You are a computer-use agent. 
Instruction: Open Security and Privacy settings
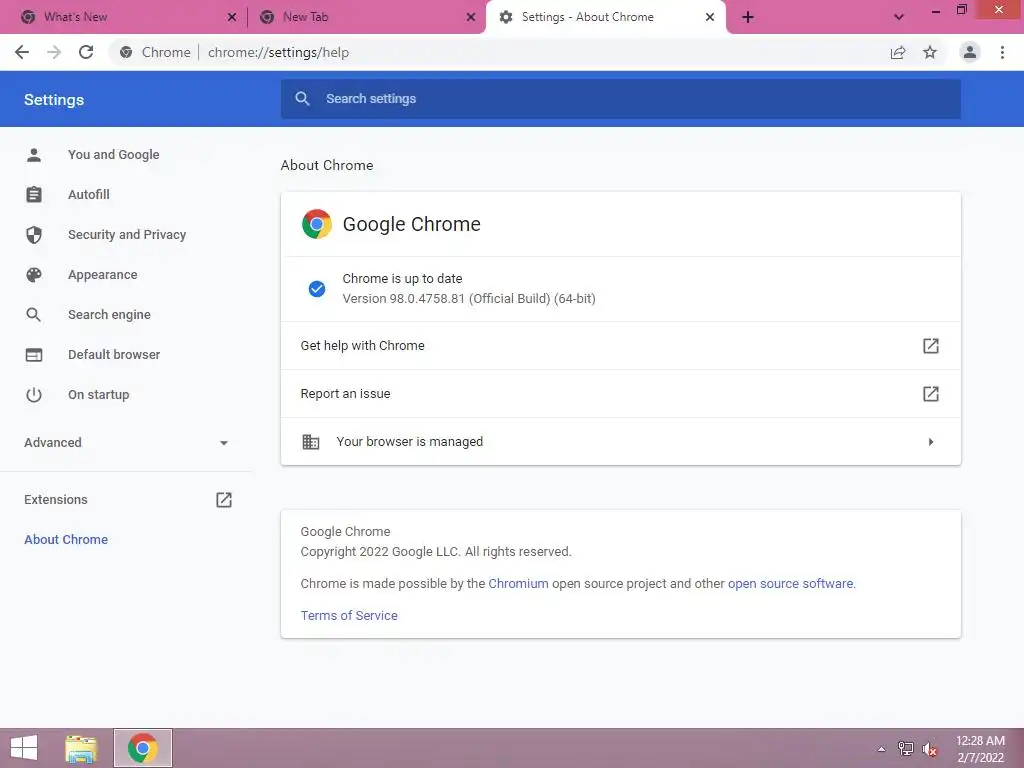click(126, 234)
